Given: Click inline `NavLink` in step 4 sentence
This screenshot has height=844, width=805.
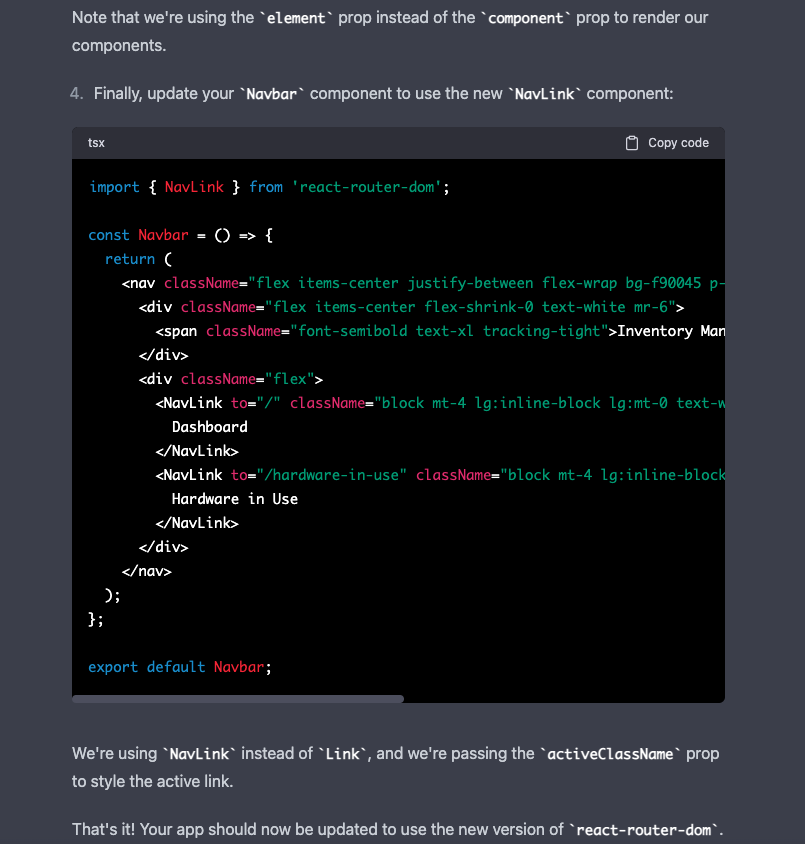Looking at the screenshot, I should click(x=545, y=94).
